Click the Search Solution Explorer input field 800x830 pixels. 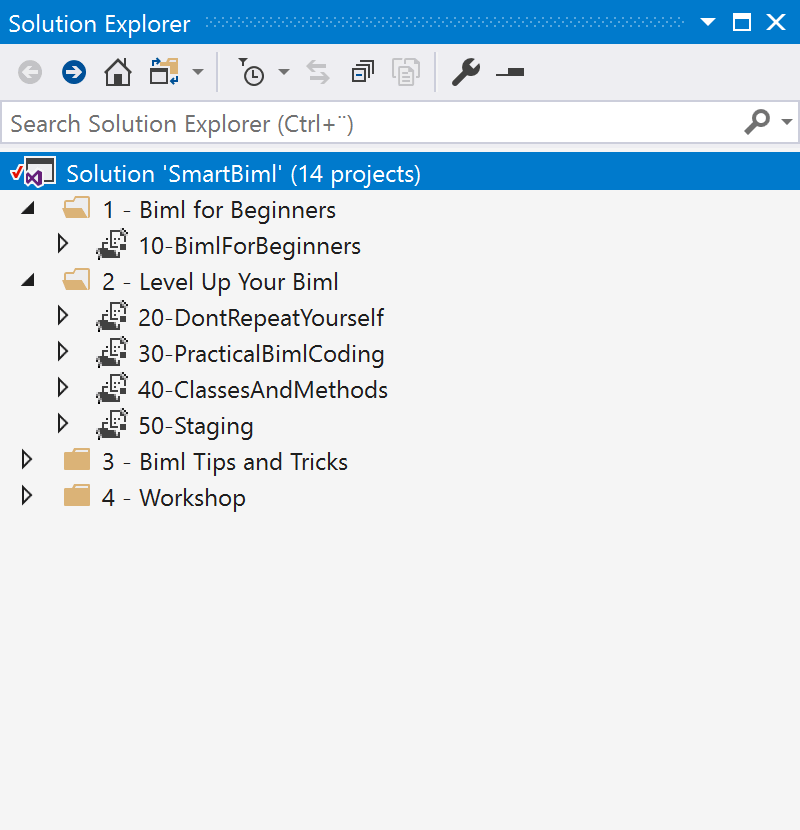point(370,124)
